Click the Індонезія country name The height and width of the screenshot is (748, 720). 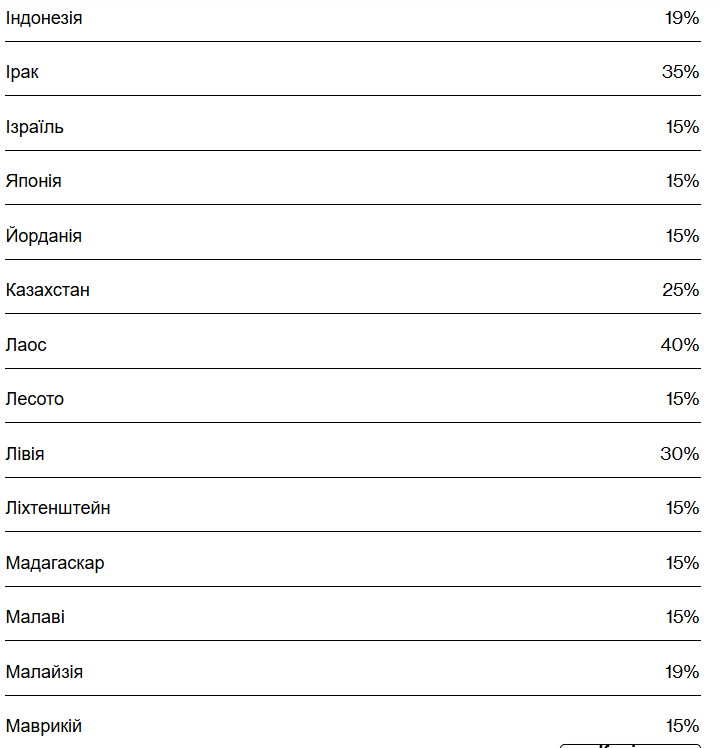coord(44,18)
